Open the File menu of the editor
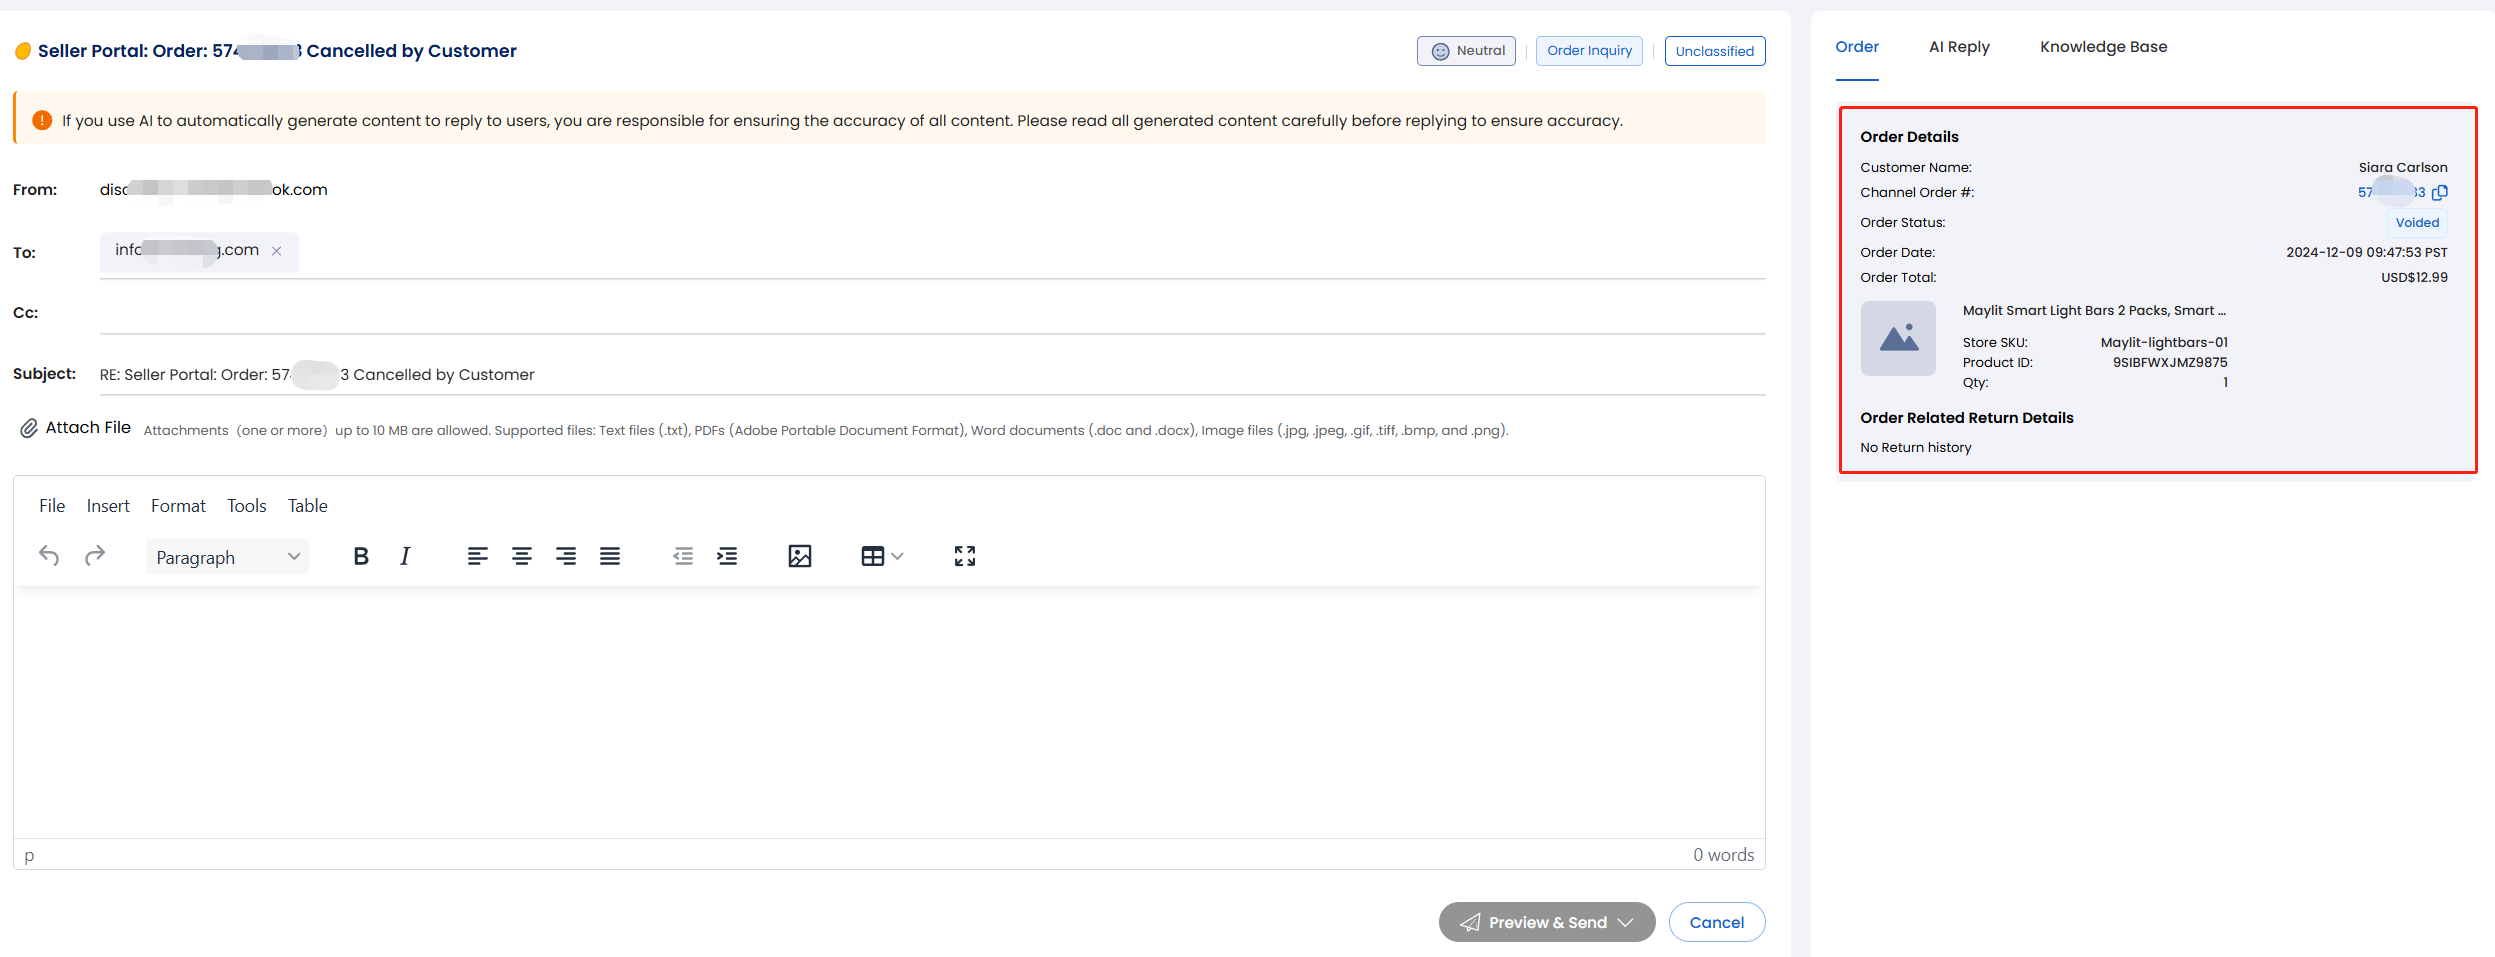2495x957 pixels. coord(52,506)
